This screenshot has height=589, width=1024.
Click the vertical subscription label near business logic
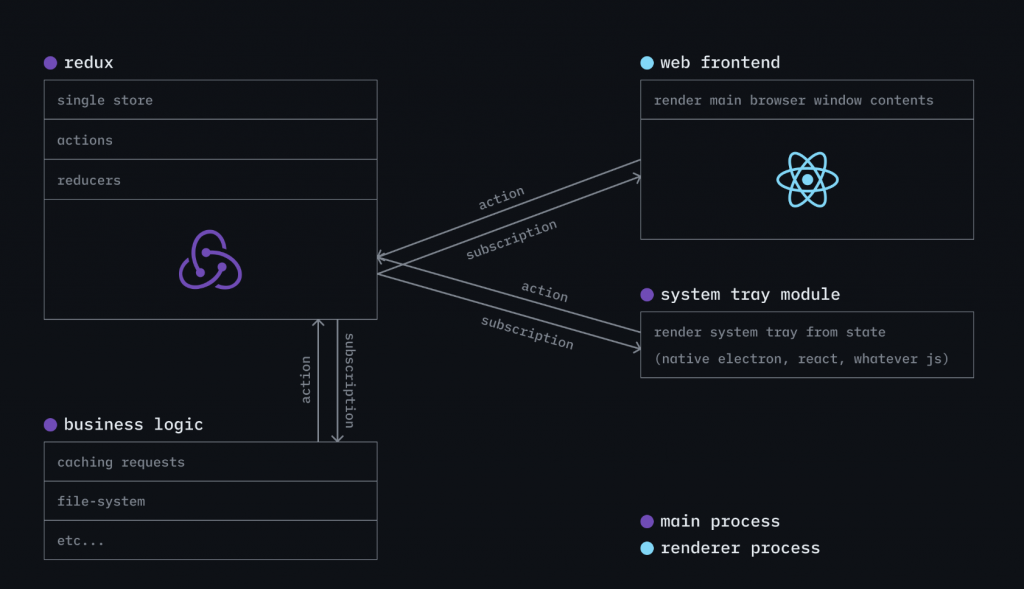click(x=349, y=381)
